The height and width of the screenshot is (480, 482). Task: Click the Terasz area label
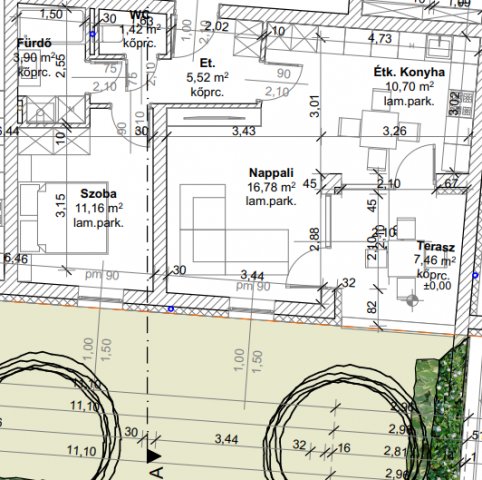[x=436, y=247]
